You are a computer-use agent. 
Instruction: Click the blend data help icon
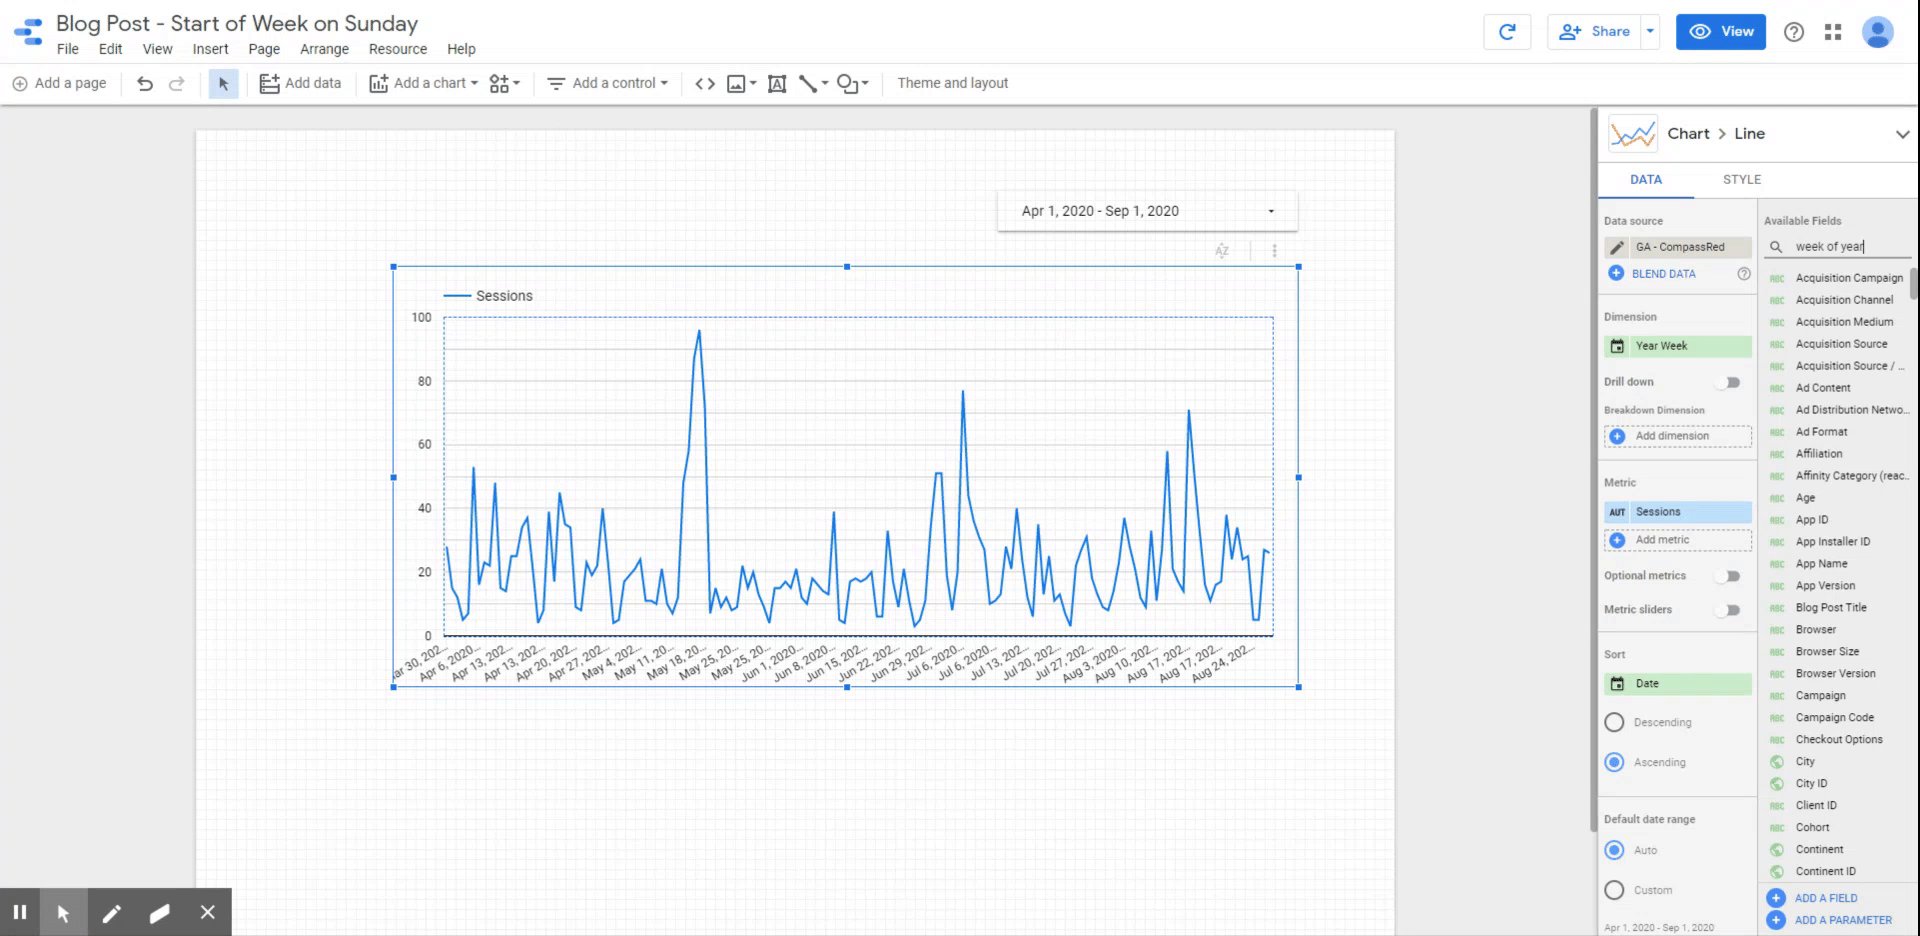[1744, 274]
